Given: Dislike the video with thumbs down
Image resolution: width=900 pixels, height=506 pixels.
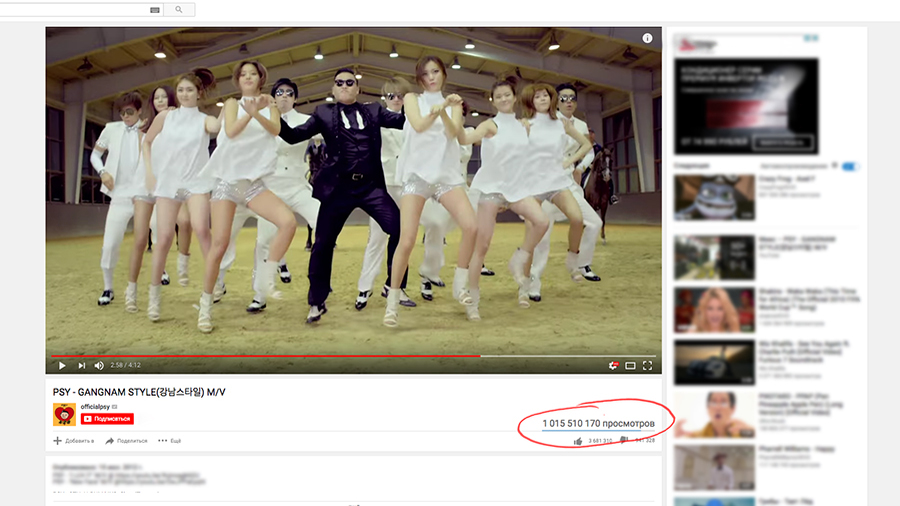Looking at the screenshot, I should point(624,441).
